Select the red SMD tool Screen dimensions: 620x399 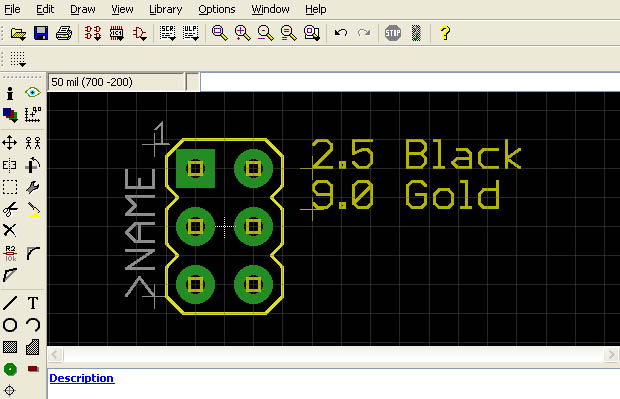click(x=33, y=369)
